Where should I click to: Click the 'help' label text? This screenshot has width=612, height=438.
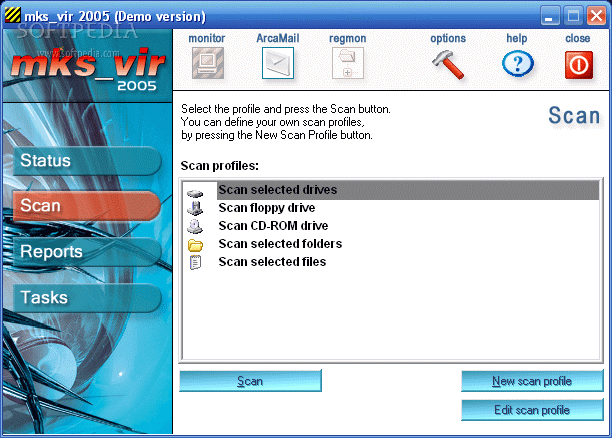[516, 38]
